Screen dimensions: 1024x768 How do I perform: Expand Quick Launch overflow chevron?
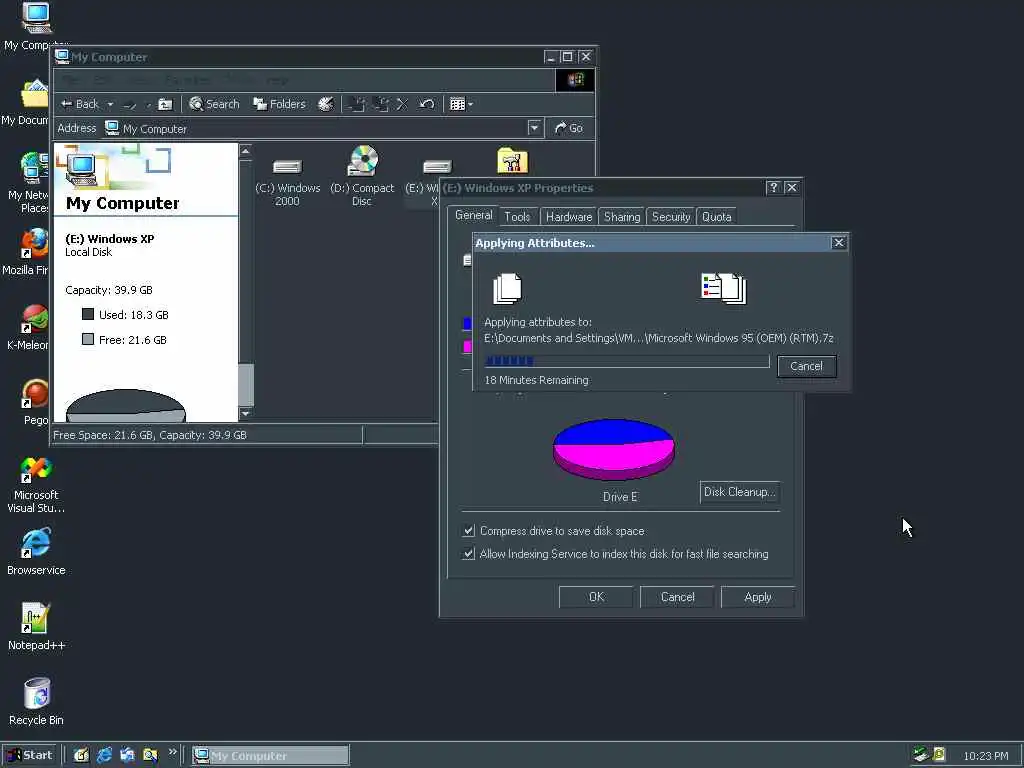[x=172, y=752]
